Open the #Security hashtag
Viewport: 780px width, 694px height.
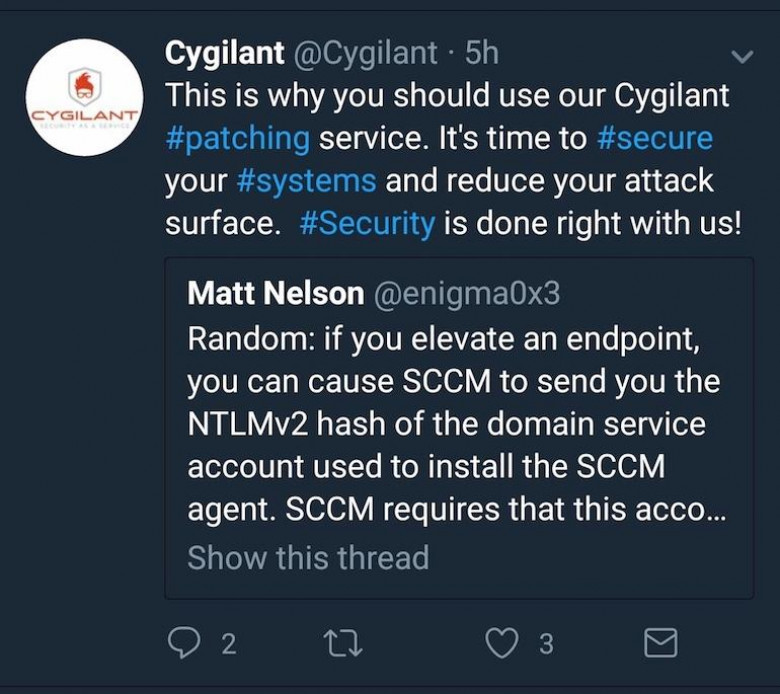(368, 224)
